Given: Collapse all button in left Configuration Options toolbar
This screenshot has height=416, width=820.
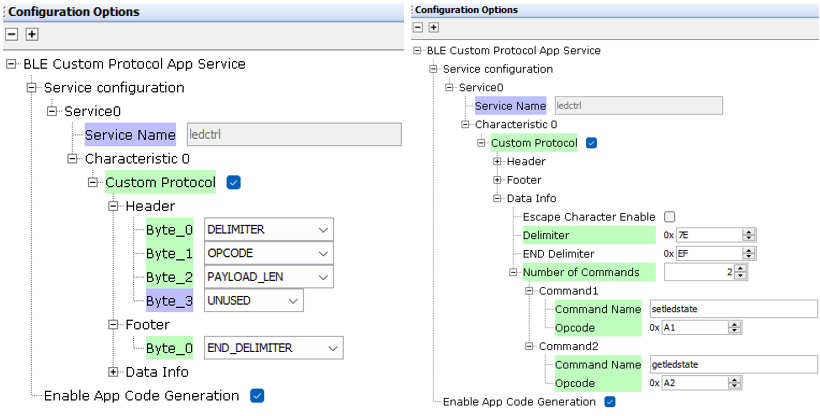Looking at the screenshot, I should (x=12, y=35).
